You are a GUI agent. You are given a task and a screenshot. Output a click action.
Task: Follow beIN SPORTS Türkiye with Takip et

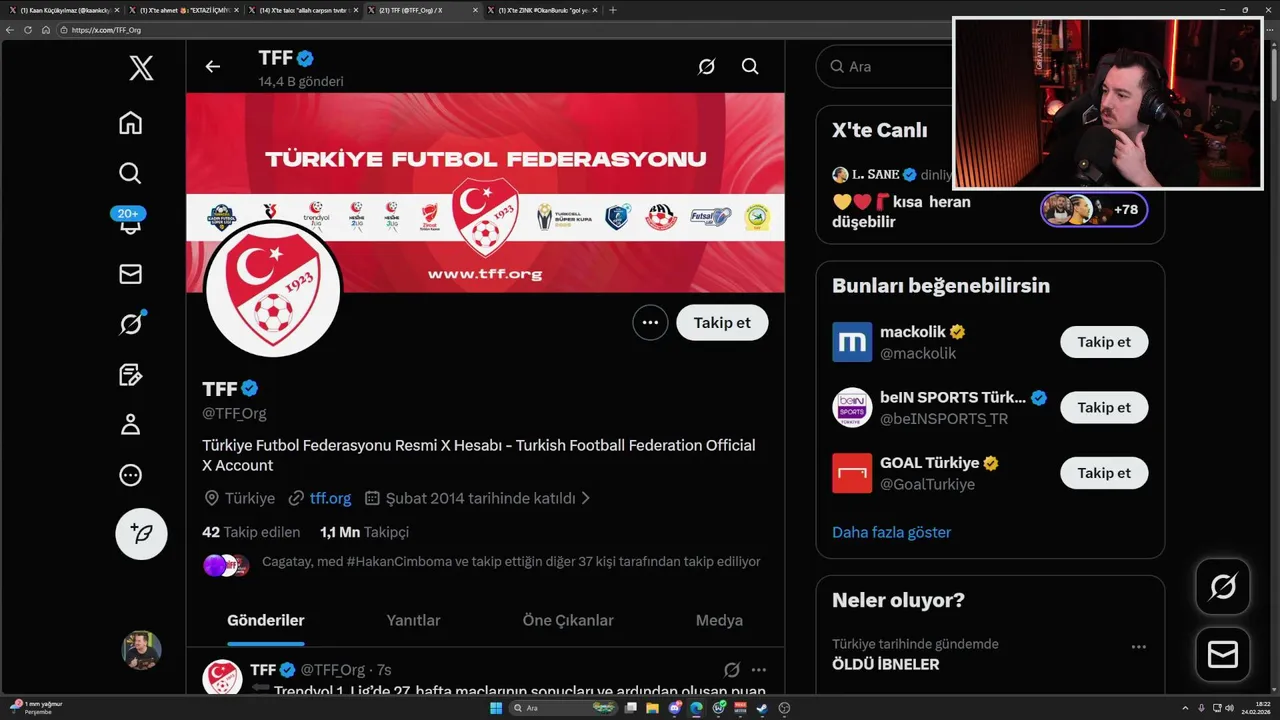click(1104, 408)
